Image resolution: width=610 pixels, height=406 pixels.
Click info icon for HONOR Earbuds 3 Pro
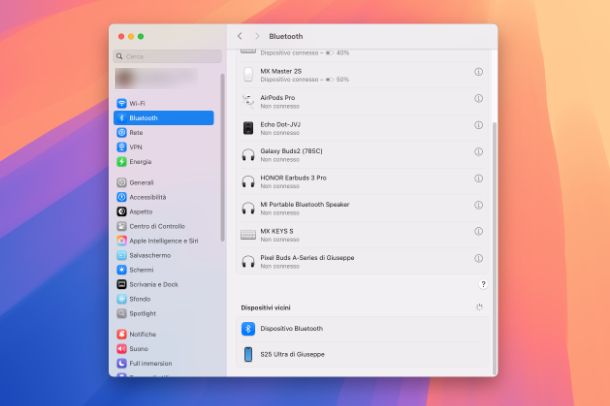pyautogui.click(x=478, y=180)
